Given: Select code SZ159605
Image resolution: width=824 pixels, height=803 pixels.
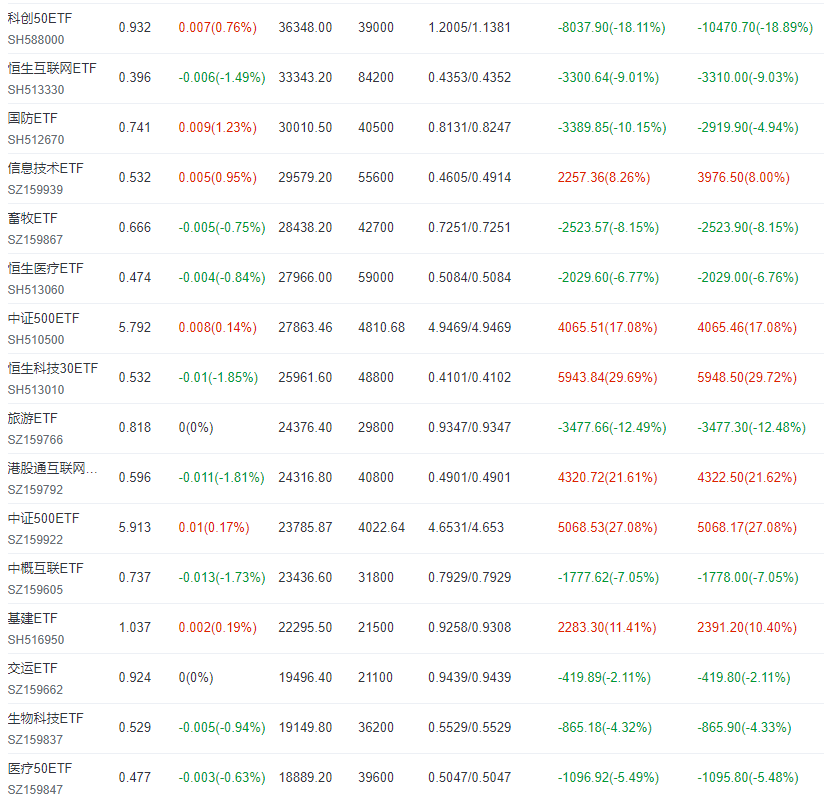Looking at the screenshot, I should [35, 590].
